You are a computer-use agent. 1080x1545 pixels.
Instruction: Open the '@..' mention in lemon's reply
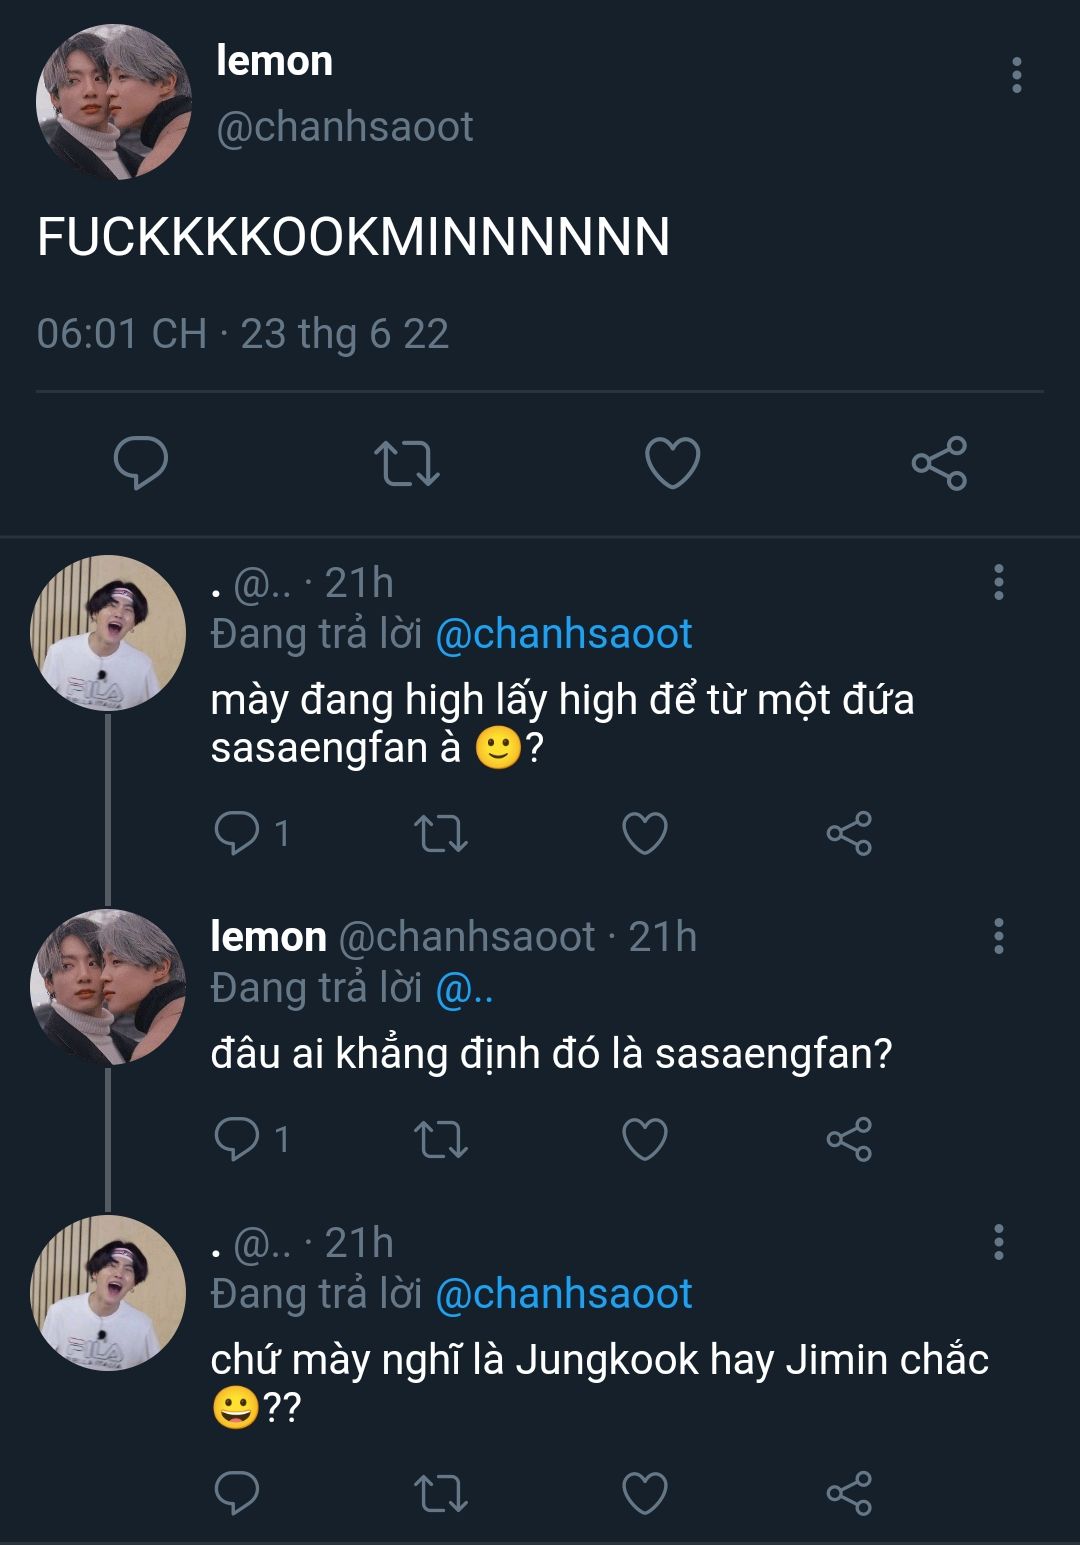pyautogui.click(x=464, y=988)
